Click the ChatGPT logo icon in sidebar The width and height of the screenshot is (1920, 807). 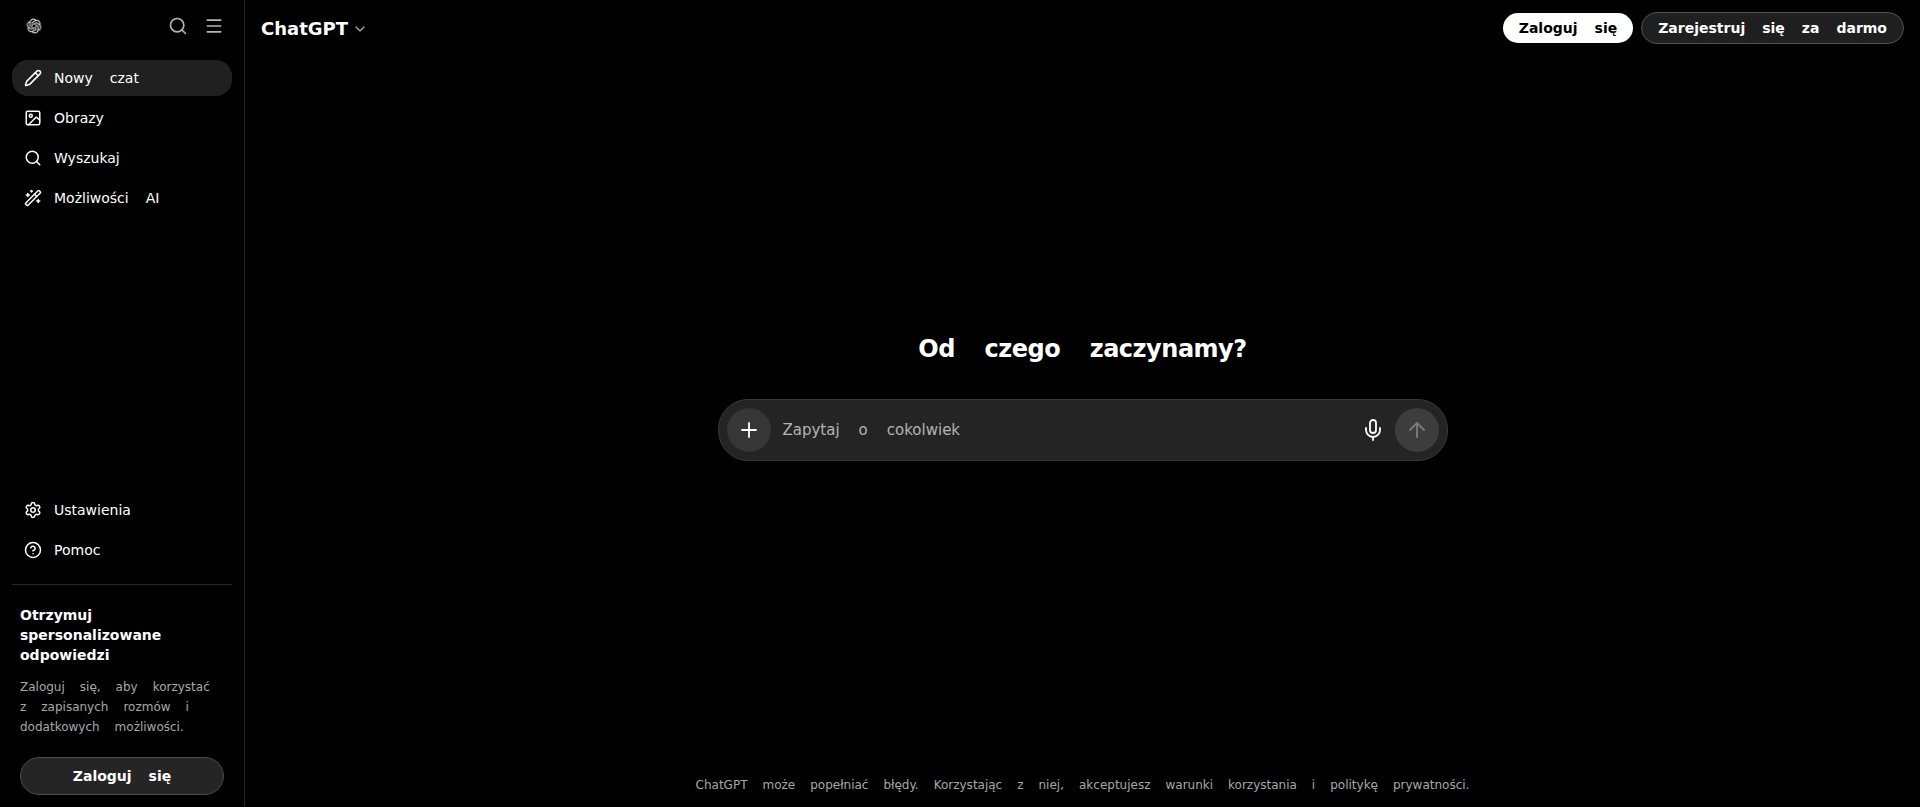coord(34,26)
